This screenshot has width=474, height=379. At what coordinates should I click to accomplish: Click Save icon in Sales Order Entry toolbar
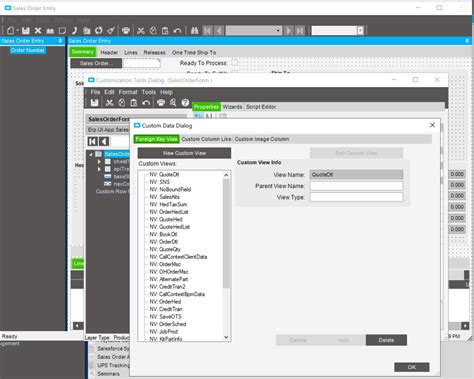pos(25,31)
